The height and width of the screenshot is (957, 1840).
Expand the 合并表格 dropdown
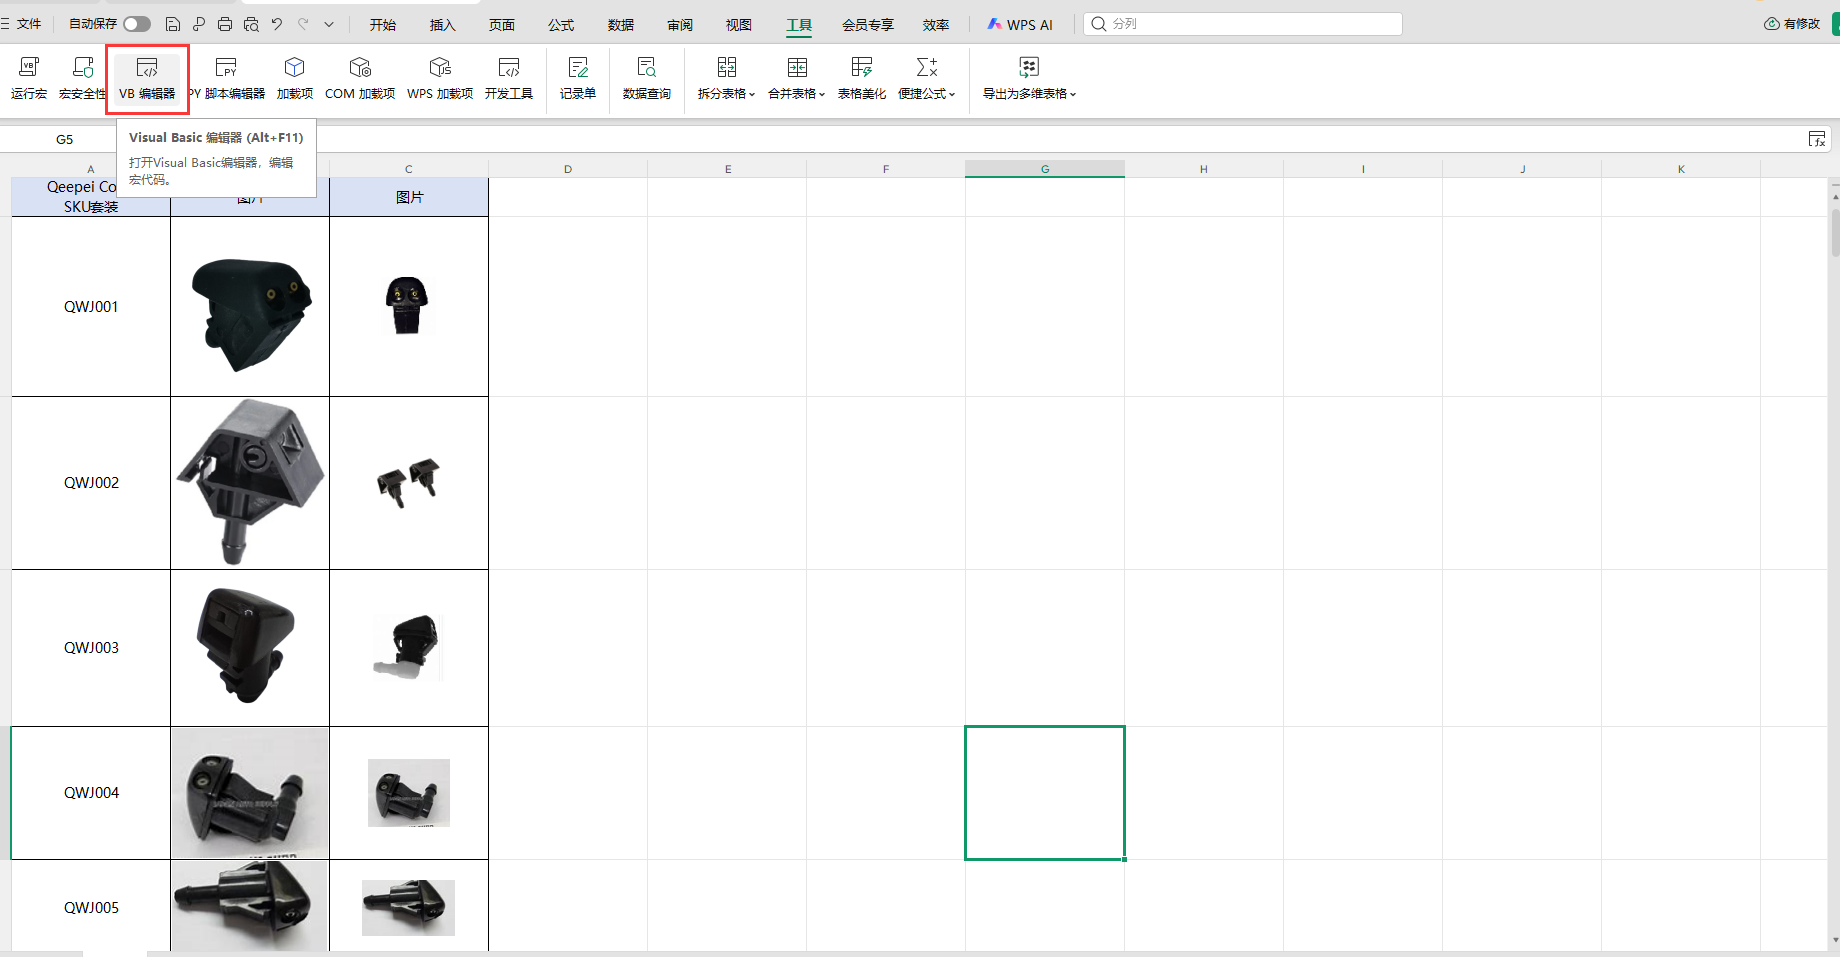[x=797, y=78]
